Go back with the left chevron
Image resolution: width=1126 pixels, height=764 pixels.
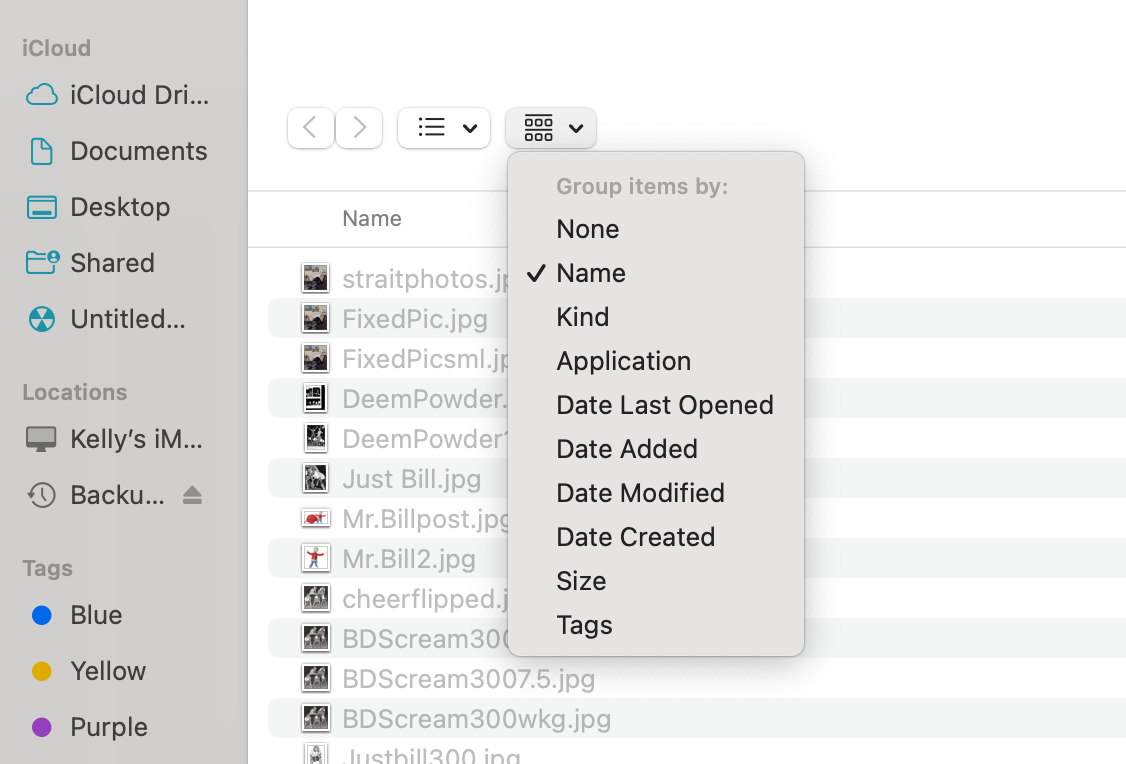tap(311, 128)
